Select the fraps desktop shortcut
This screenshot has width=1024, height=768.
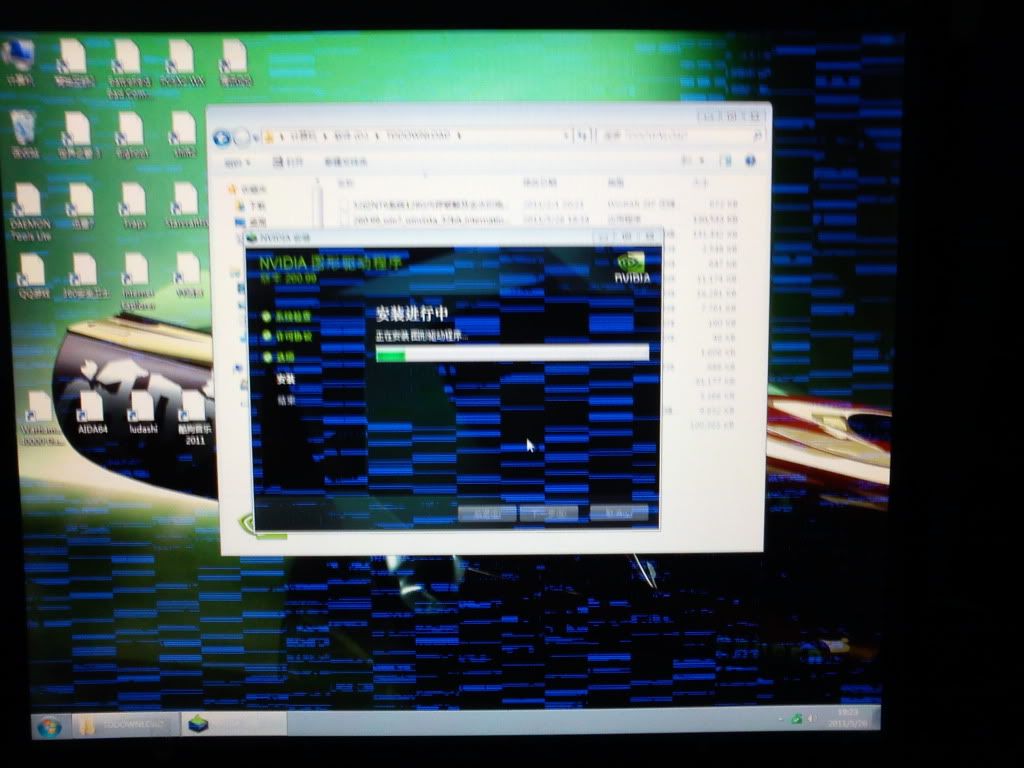coord(133,206)
